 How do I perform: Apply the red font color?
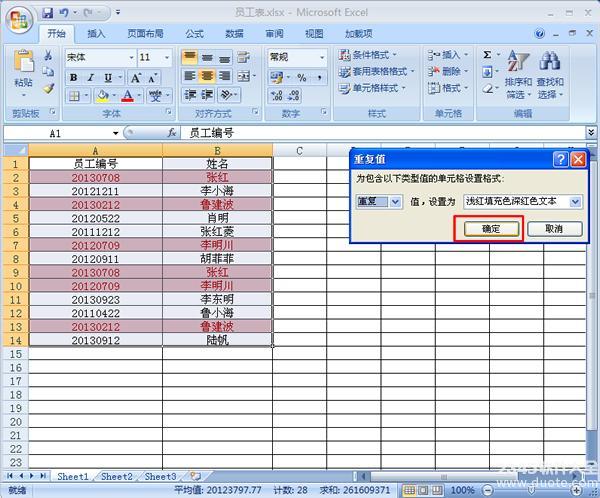[127, 96]
